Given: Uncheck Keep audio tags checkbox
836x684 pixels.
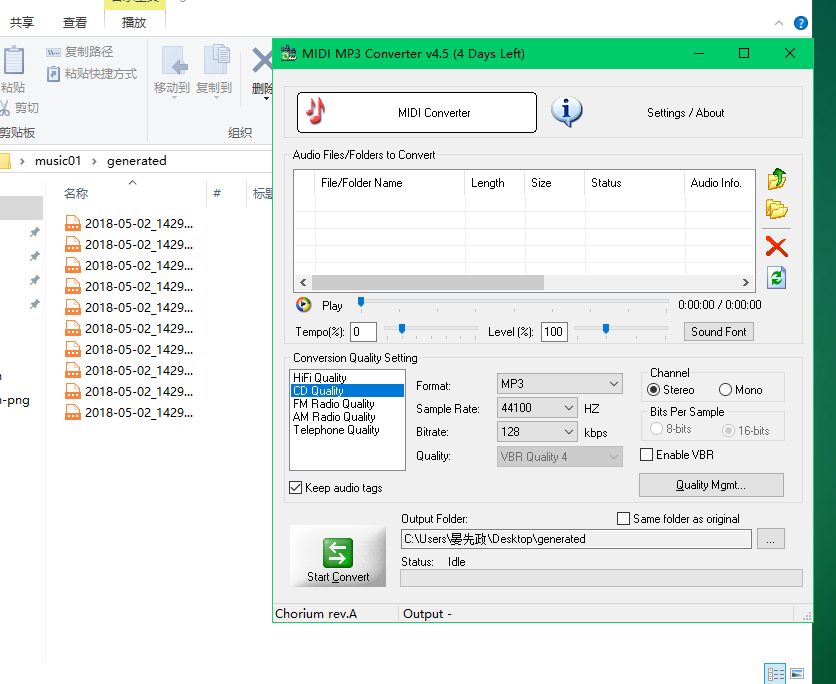Looking at the screenshot, I should tap(295, 487).
